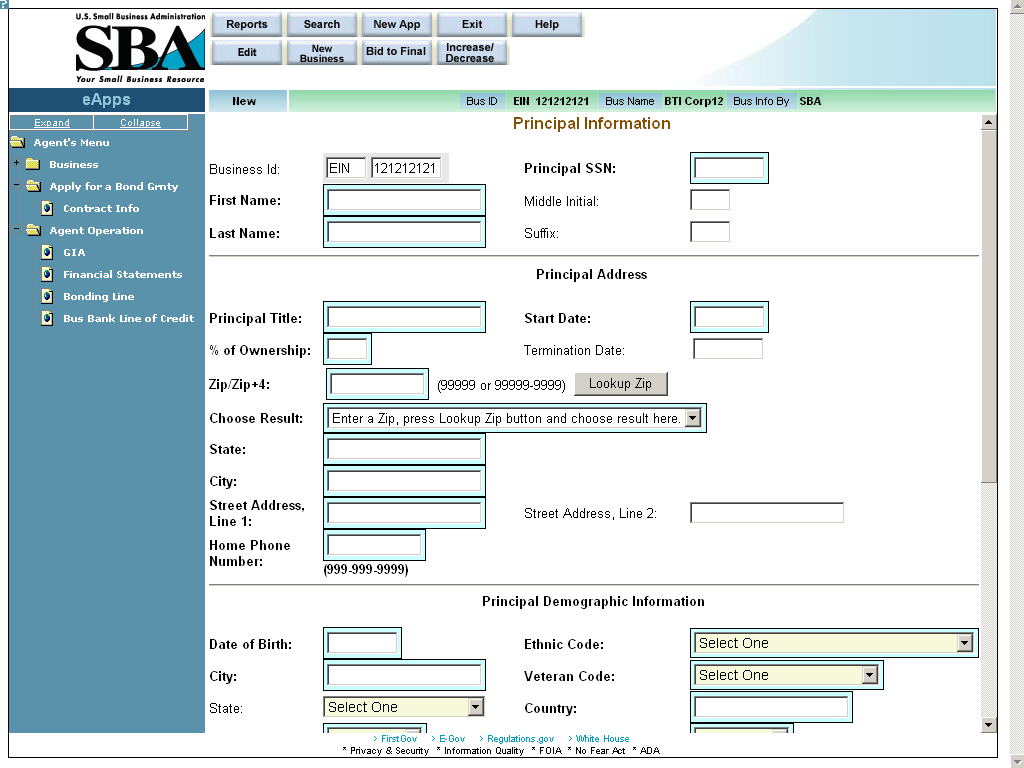Select the New App menu button
Image resolution: width=1024 pixels, height=768 pixels.
pos(397,24)
